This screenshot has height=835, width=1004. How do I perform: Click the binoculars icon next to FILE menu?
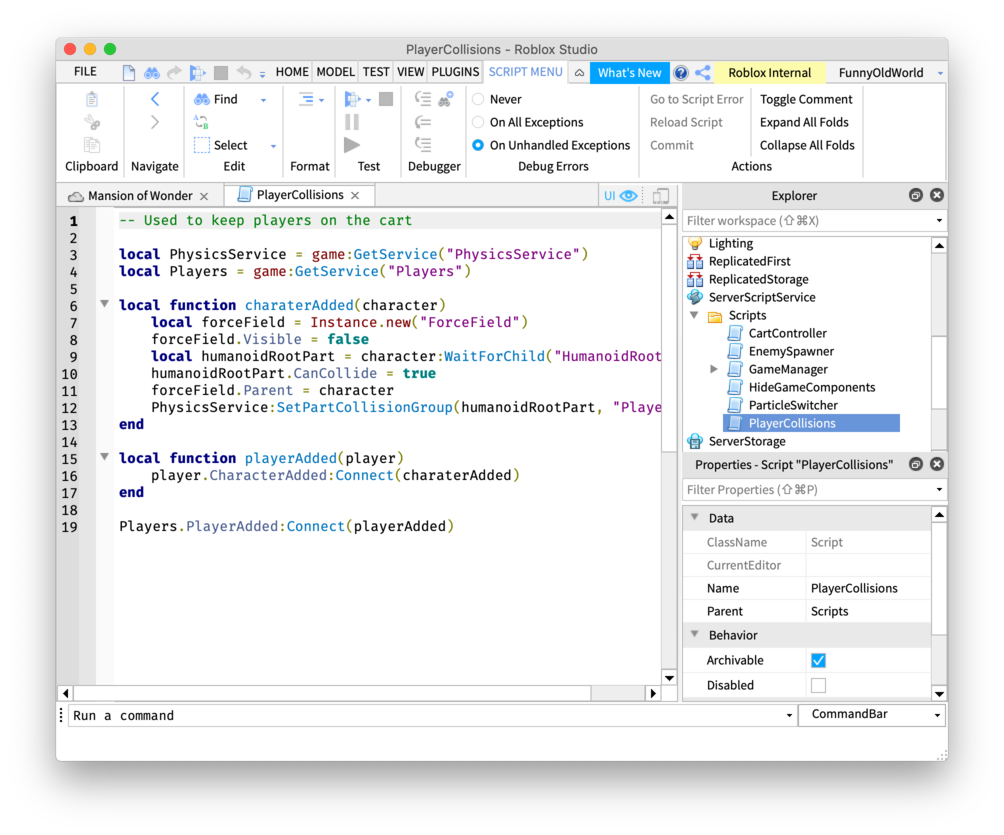coord(152,73)
